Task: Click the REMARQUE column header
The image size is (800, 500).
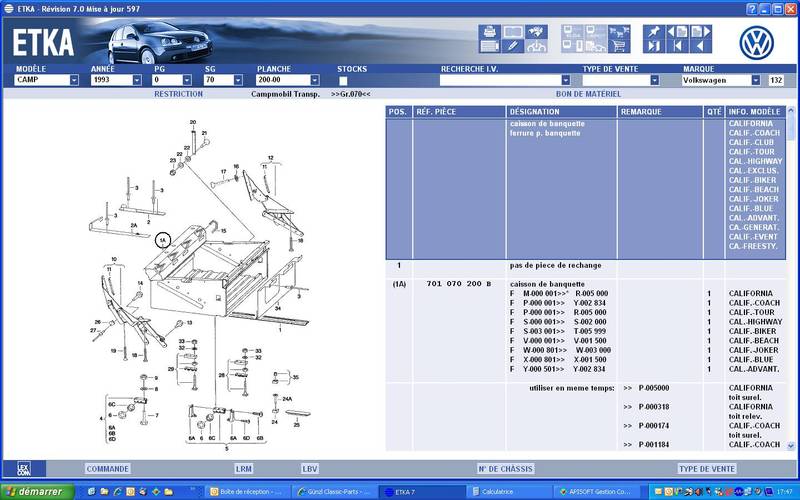Action: tap(660, 112)
